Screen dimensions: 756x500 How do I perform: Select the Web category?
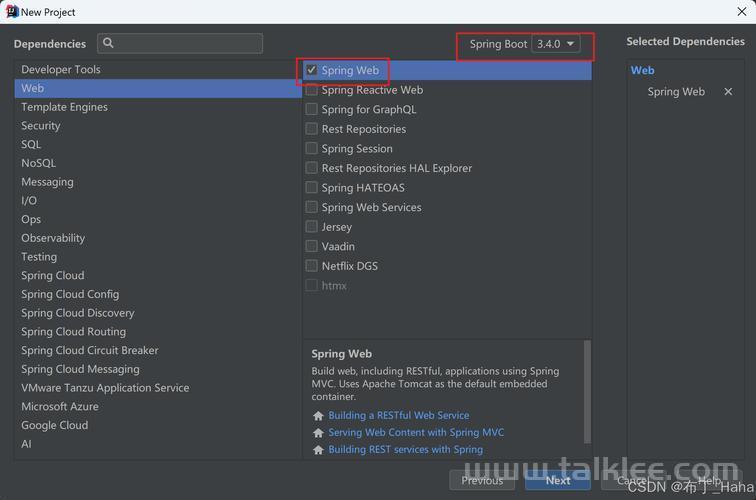[x=158, y=88]
